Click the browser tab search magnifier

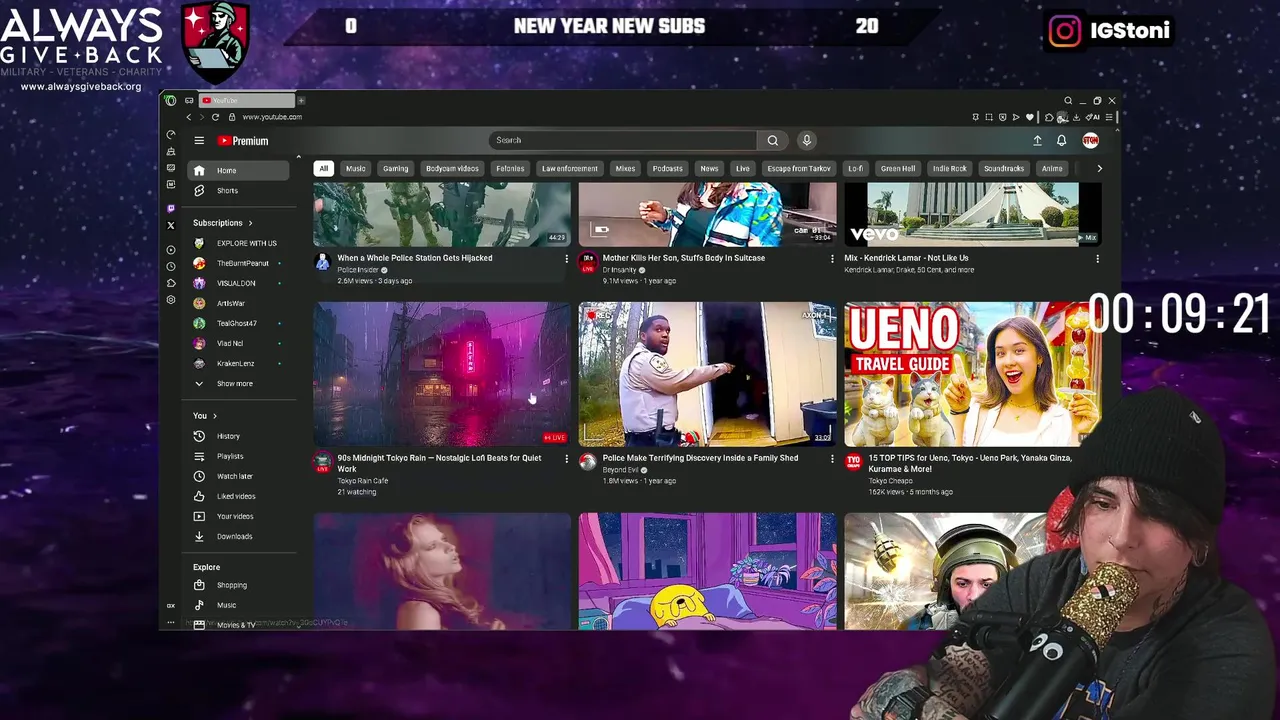click(x=1068, y=101)
